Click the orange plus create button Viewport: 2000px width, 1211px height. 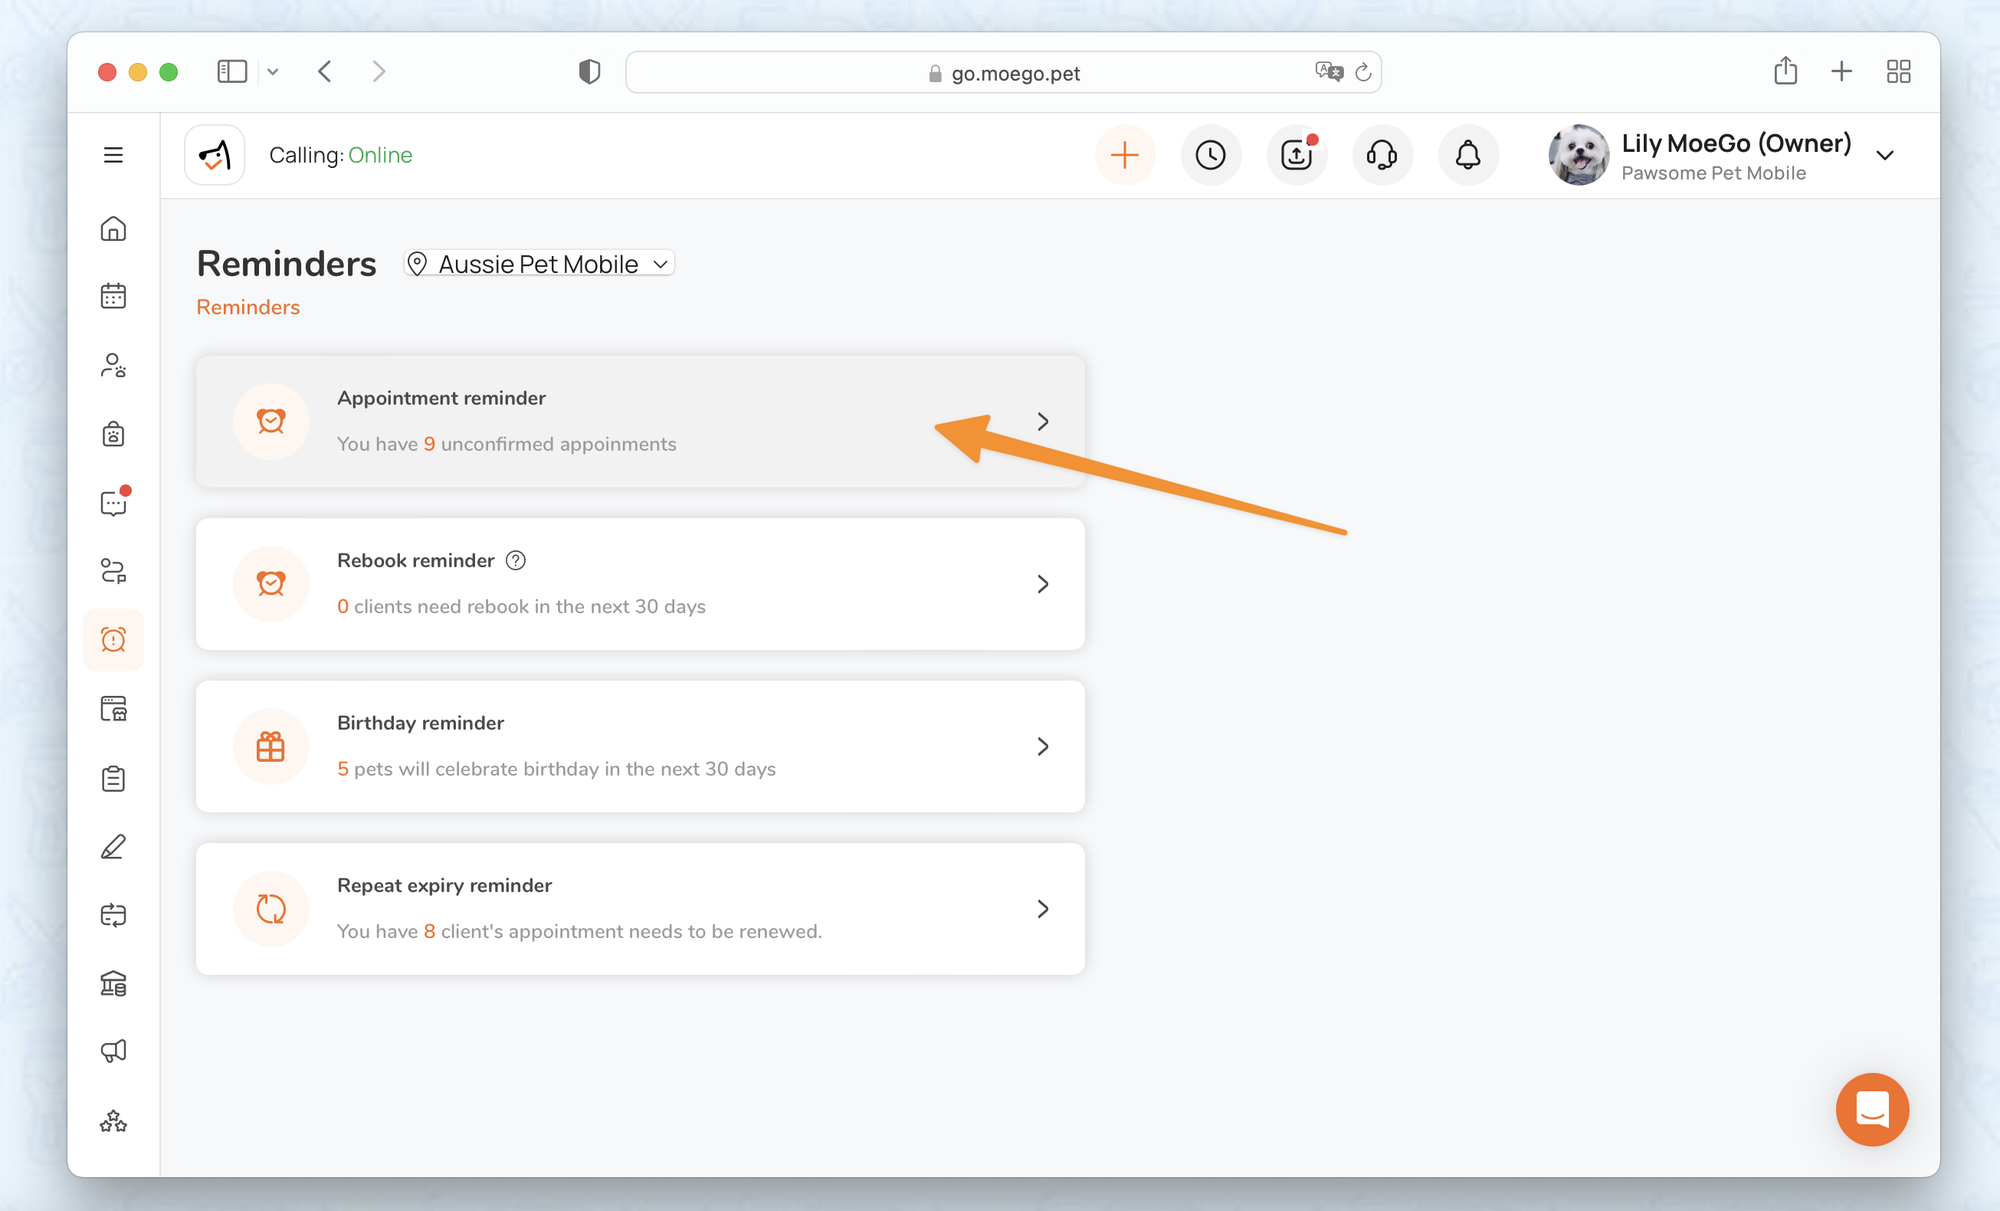point(1125,155)
